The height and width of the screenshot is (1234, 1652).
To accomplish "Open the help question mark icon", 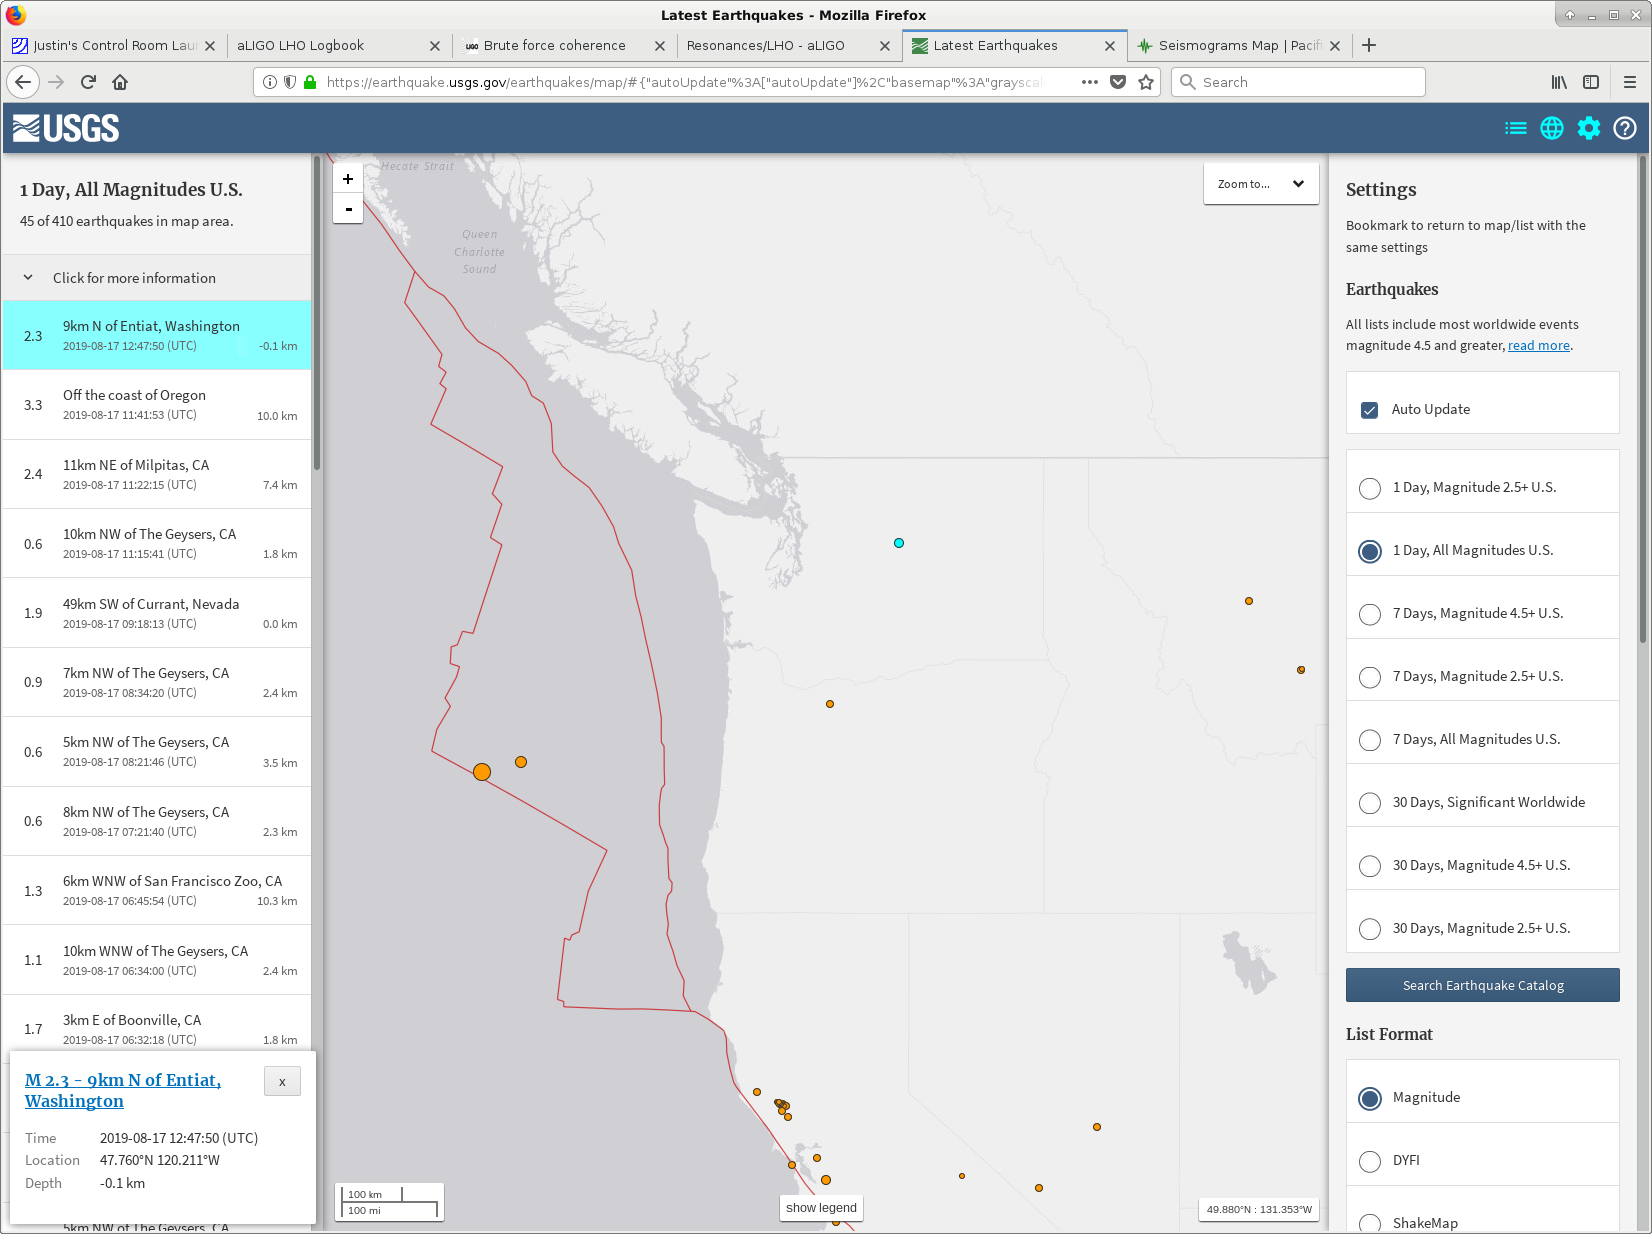I will coord(1625,128).
